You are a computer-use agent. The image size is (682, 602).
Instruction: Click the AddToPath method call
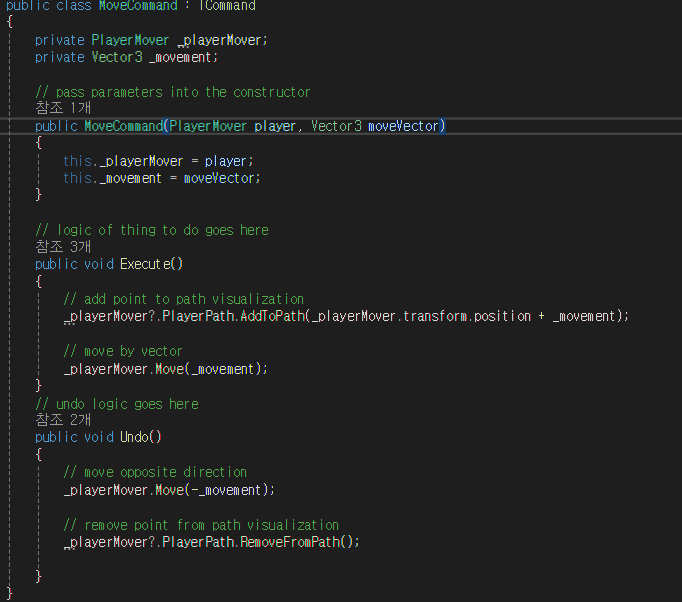(273, 316)
